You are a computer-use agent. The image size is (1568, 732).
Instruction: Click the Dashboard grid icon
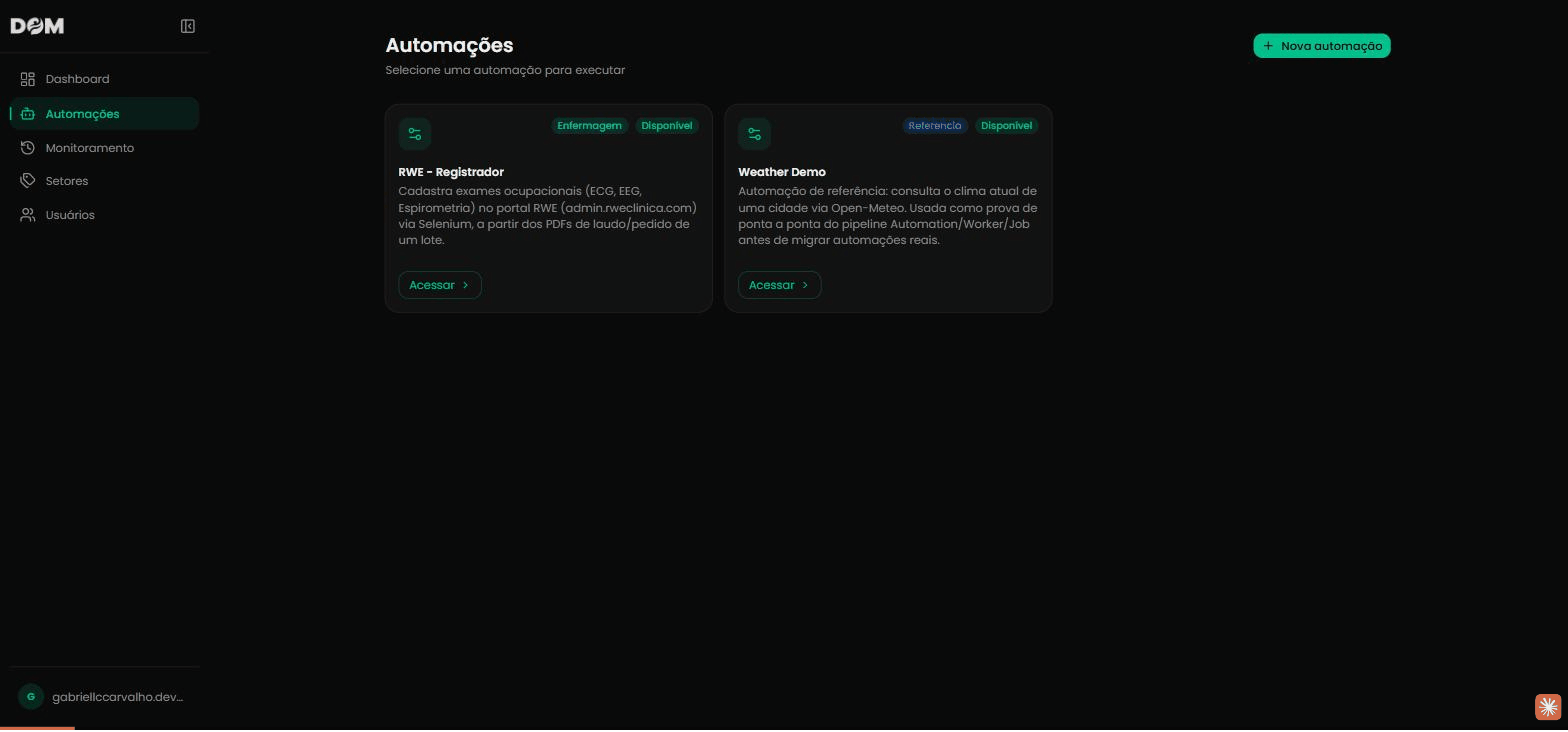[28, 79]
